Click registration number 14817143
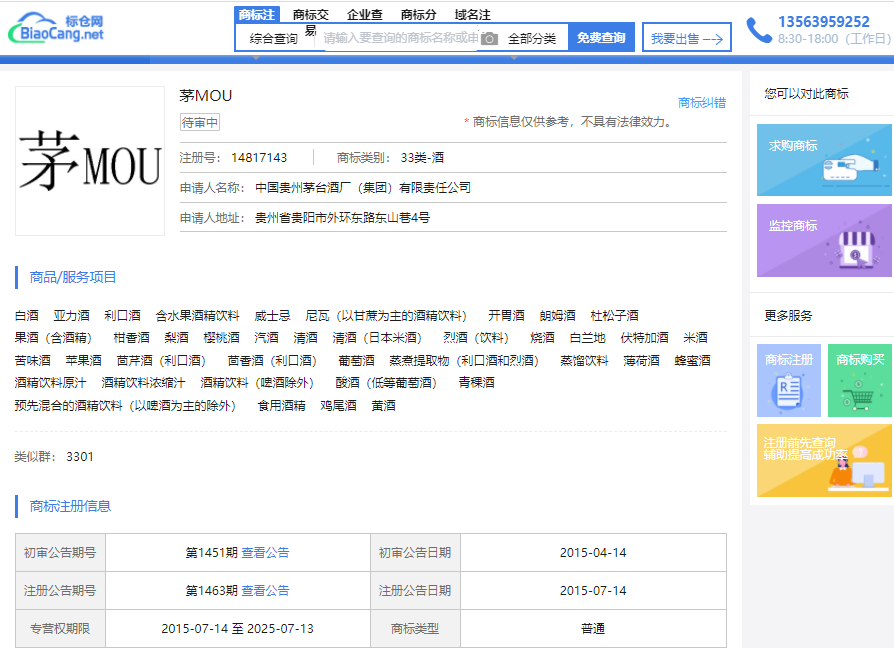 (x=259, y=158)
